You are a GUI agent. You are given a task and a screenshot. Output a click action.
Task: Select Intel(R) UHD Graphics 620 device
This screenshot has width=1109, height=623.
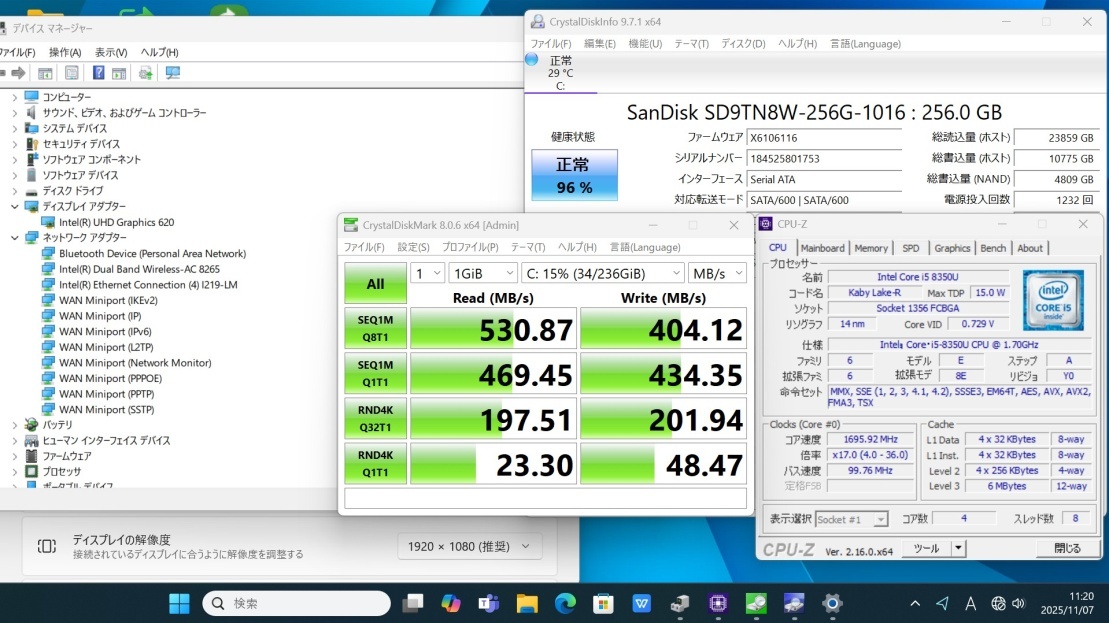click(x=116, y=222)
